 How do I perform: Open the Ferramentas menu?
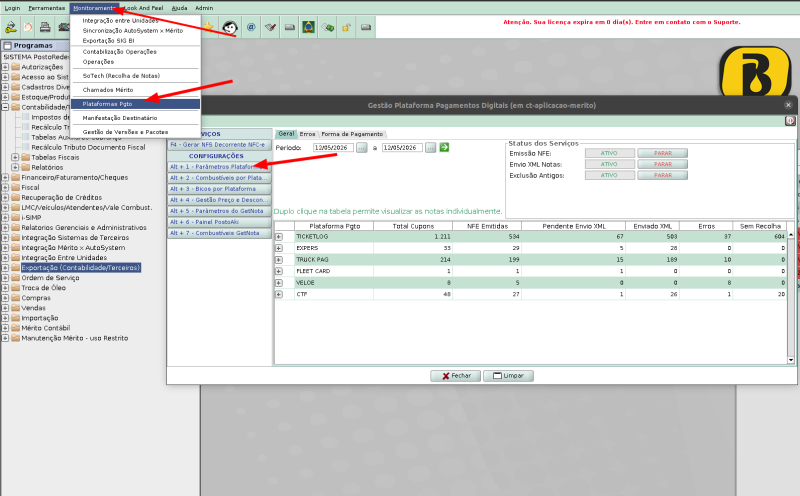click(x=46, y=8)
